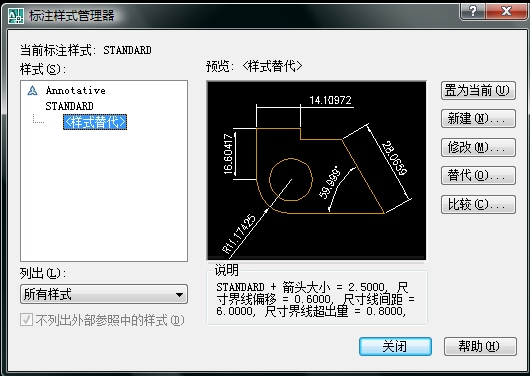Click the dimension style manager title icon
Screen dimensions: 530x376
16,16
